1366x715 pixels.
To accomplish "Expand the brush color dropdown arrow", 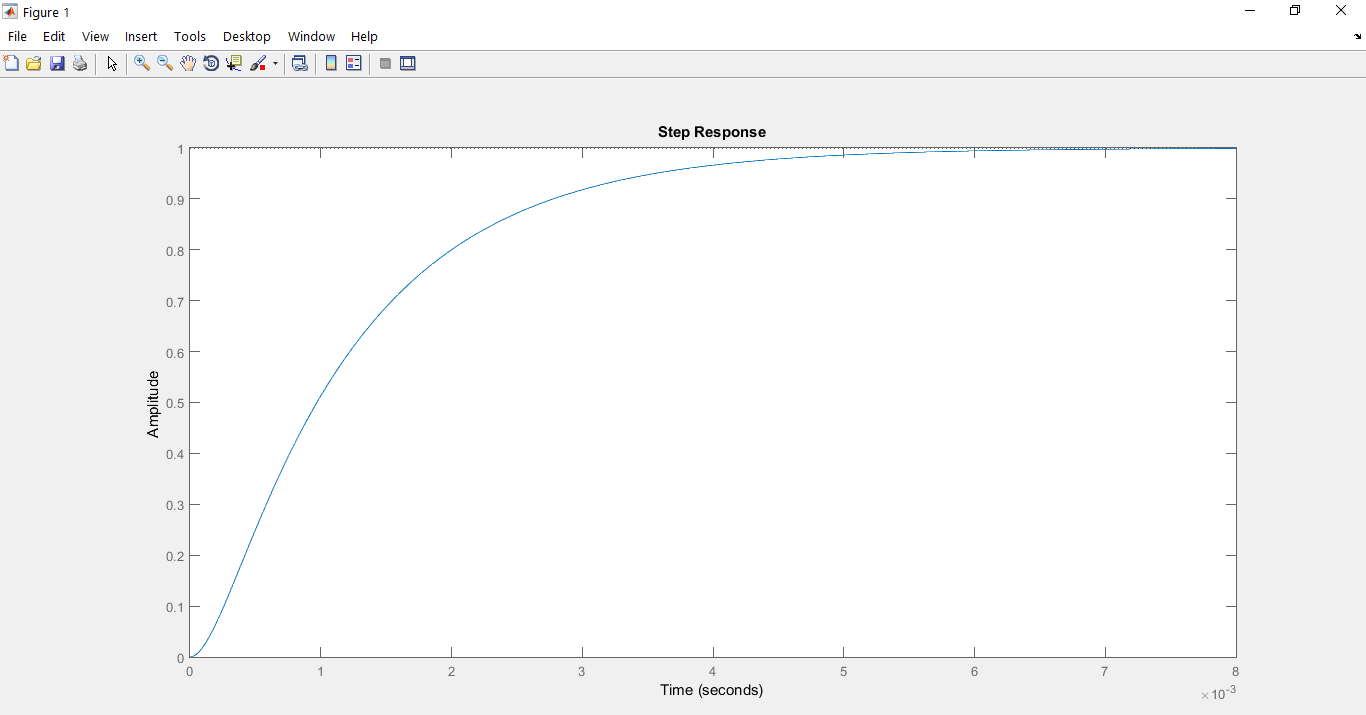I will point(275,63).
